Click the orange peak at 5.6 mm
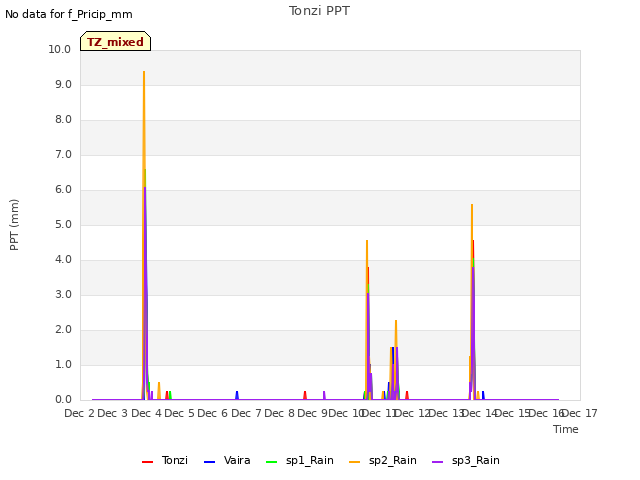Image resolution: width=640 pixels, height=480 pixels. tap(472, 205)
